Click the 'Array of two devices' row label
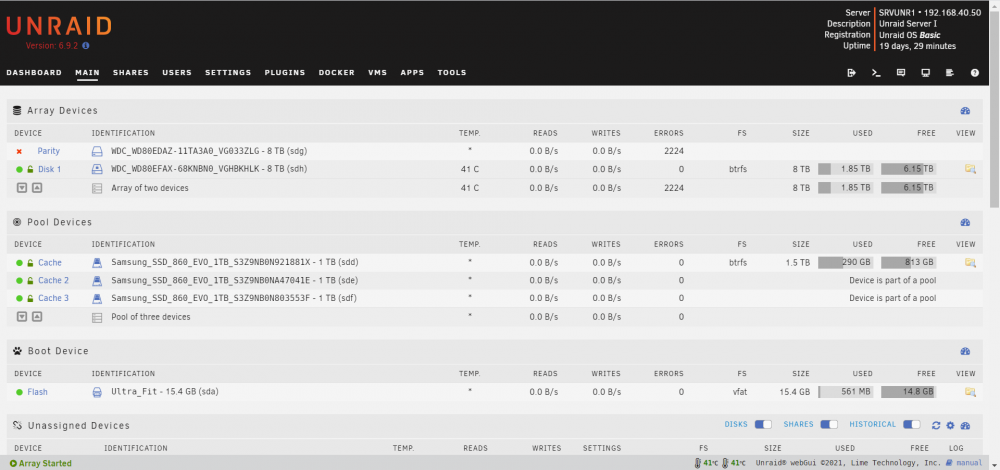This screenshot has height=470, width=1000. point(150,188)
